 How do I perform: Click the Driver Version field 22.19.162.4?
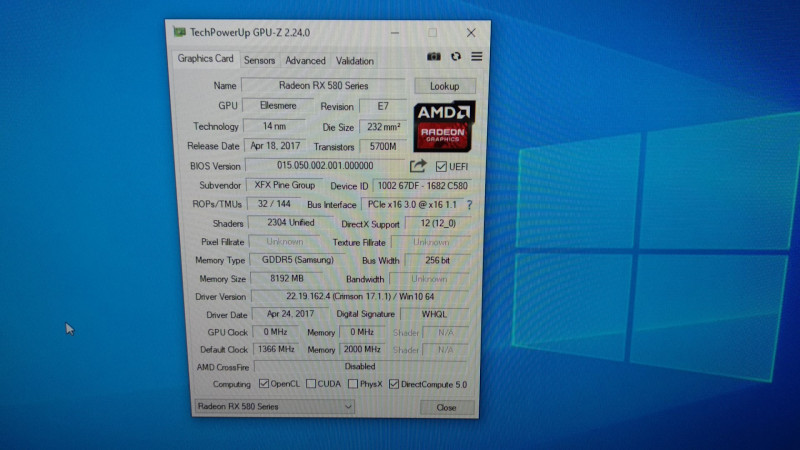click(360, 296)
